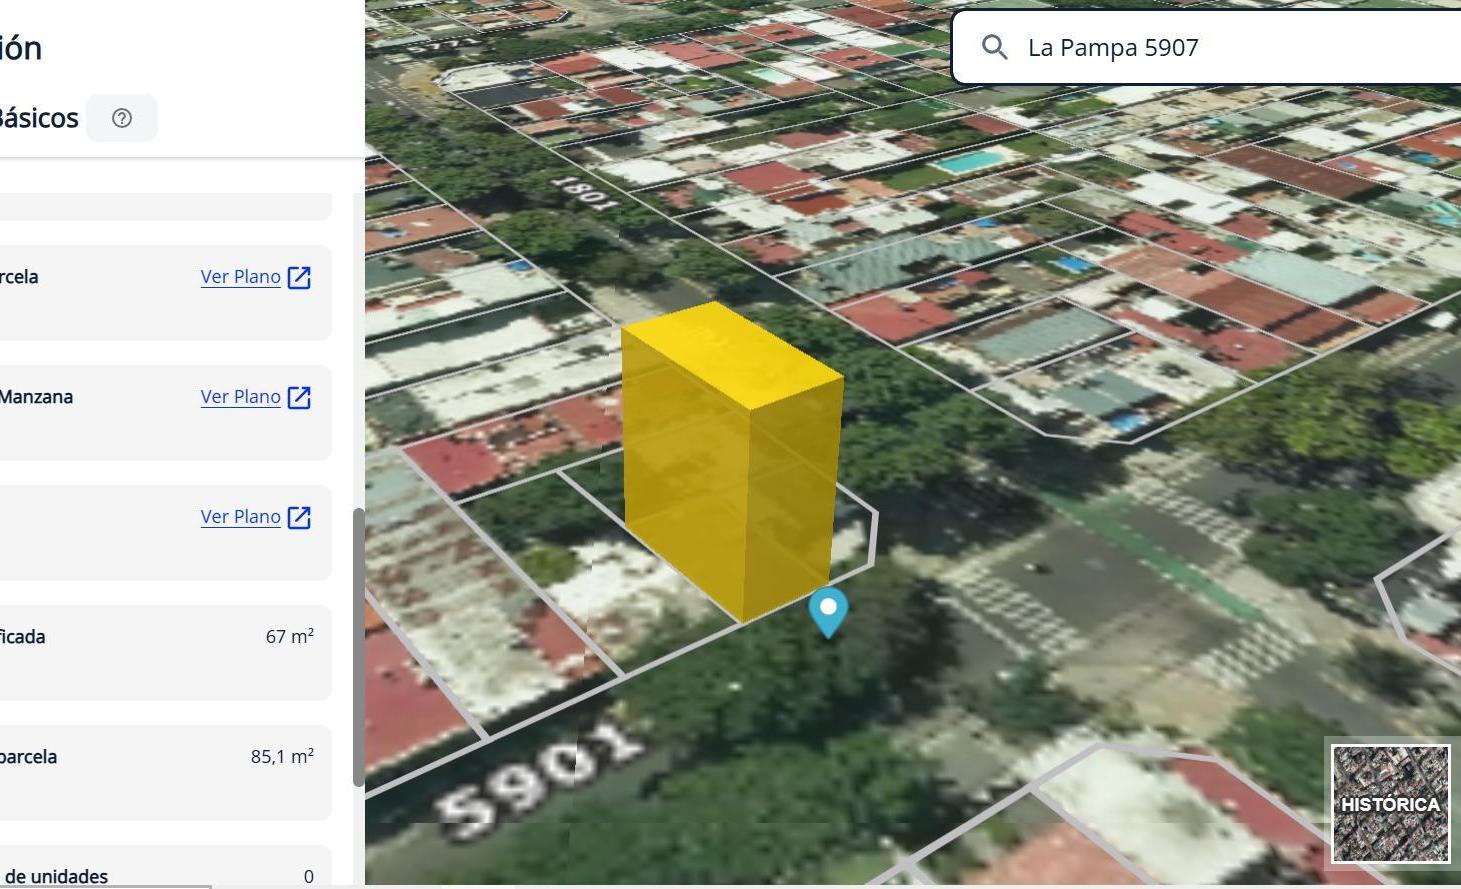Viewport: 1461px width, 889px height.
Task: Open help question-mark icon beside Básicos
Action: (x=122, y=118)
